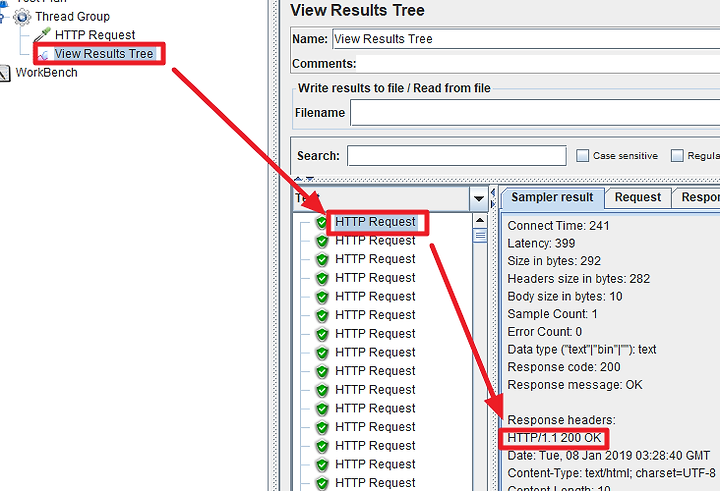
Task: Select Thread Group in the test plan tree
Action: [73, 17]
